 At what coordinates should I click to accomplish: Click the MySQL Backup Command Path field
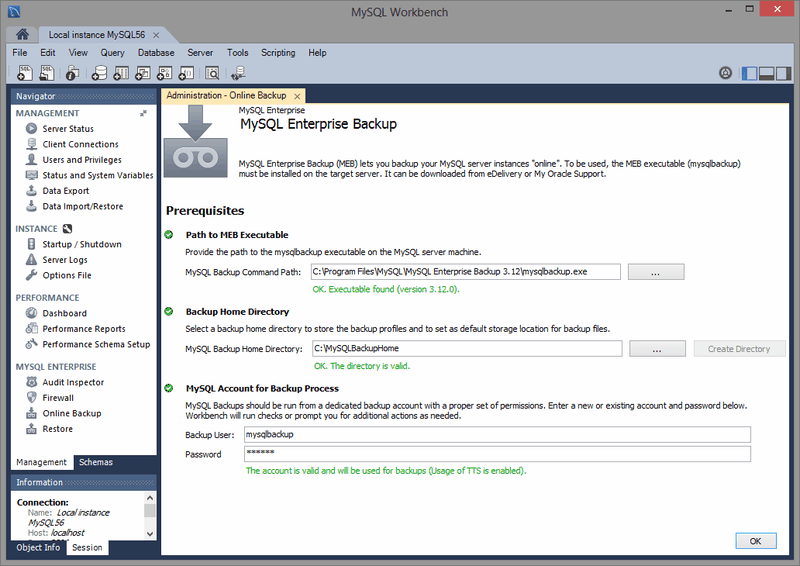point(466,272)
